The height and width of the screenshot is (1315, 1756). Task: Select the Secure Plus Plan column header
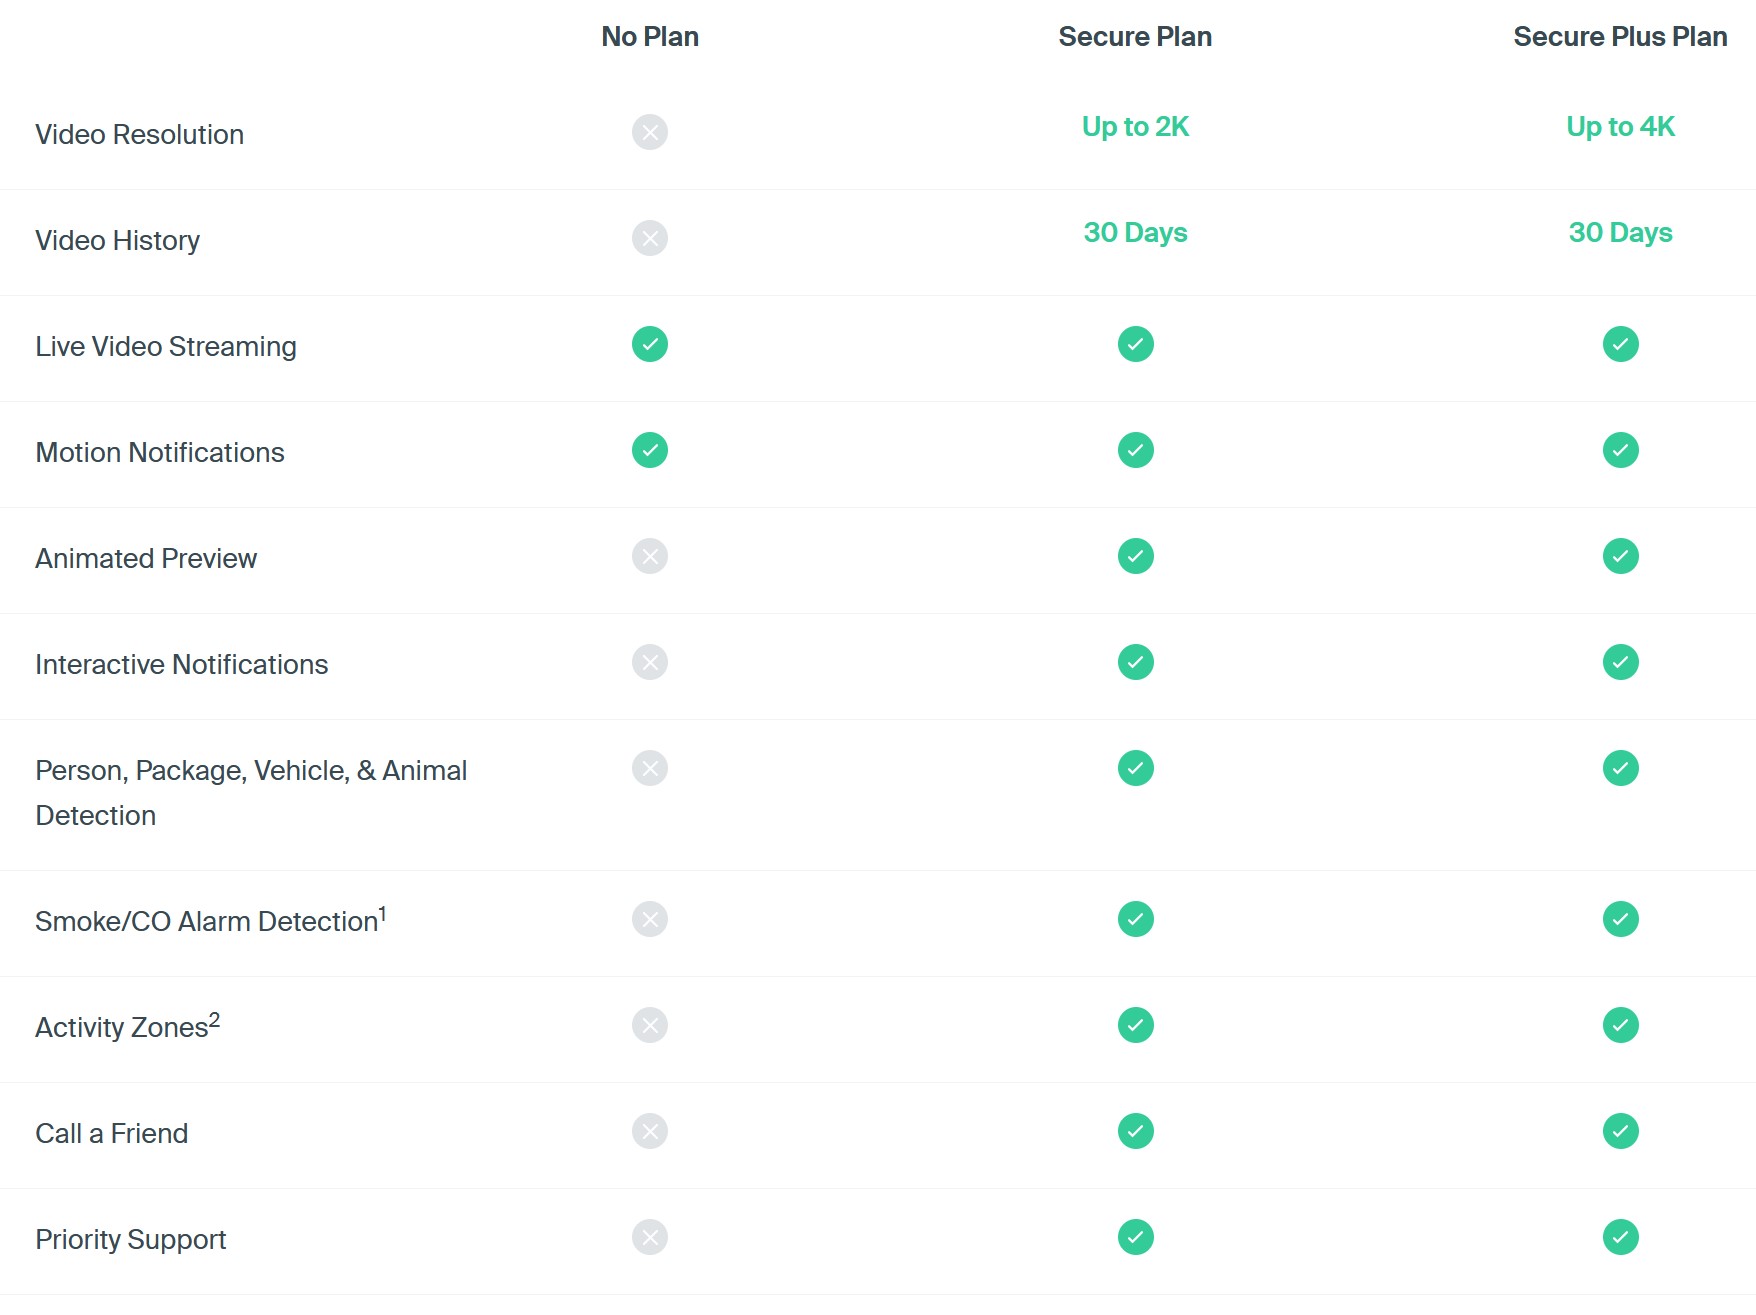tap(1620, 37)
